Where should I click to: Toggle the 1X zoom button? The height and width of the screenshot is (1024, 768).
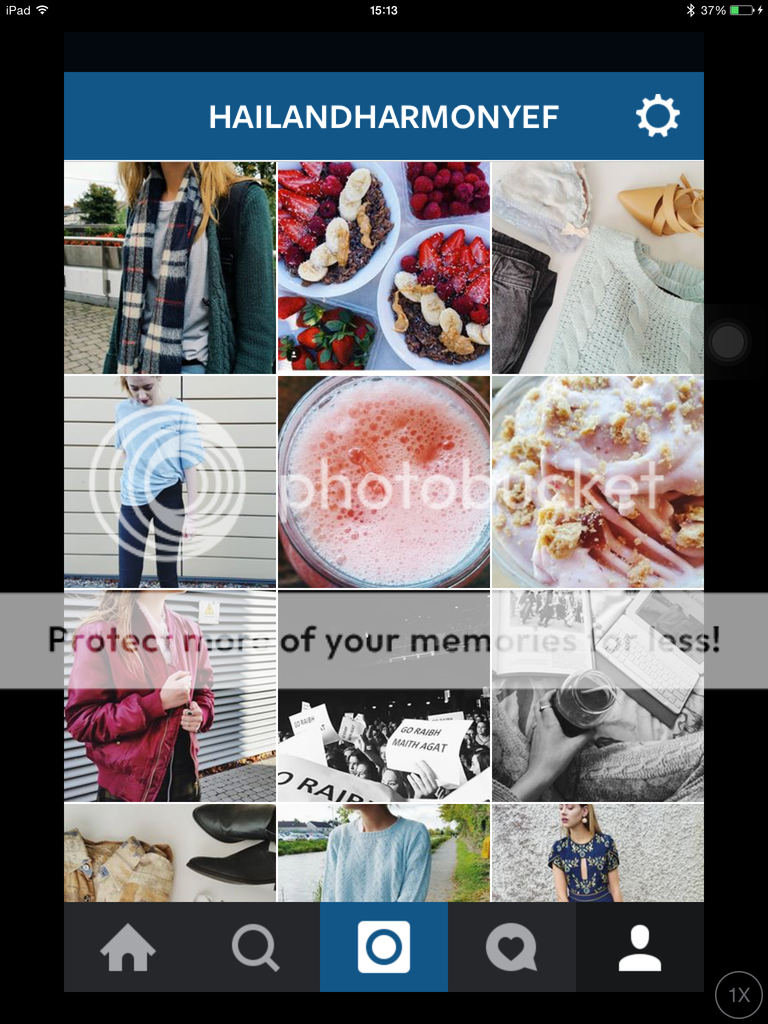click(x=739, y=995)
